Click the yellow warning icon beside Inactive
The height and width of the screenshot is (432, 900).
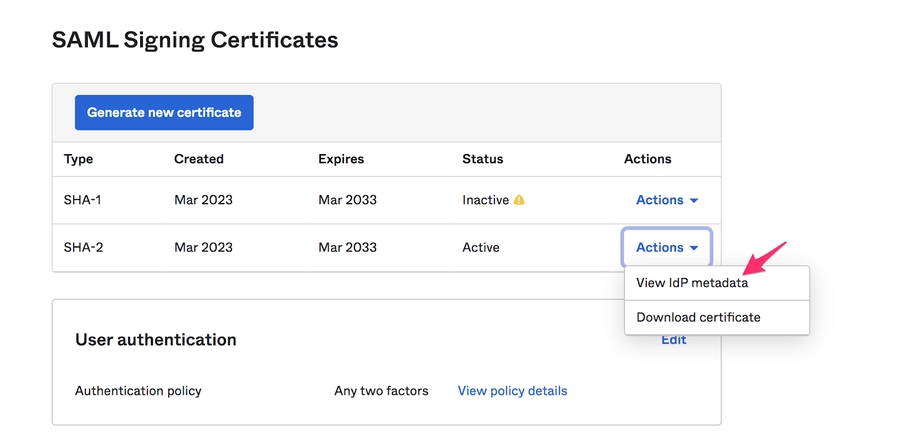[x=519, y=200]
